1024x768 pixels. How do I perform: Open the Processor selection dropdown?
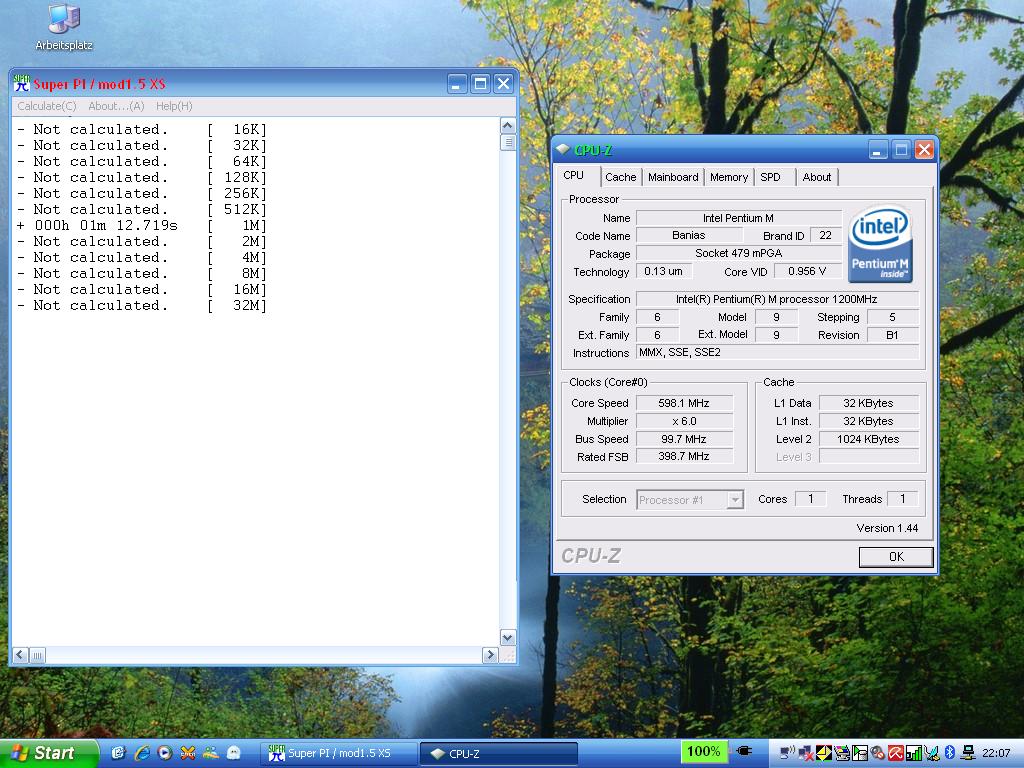735,500
